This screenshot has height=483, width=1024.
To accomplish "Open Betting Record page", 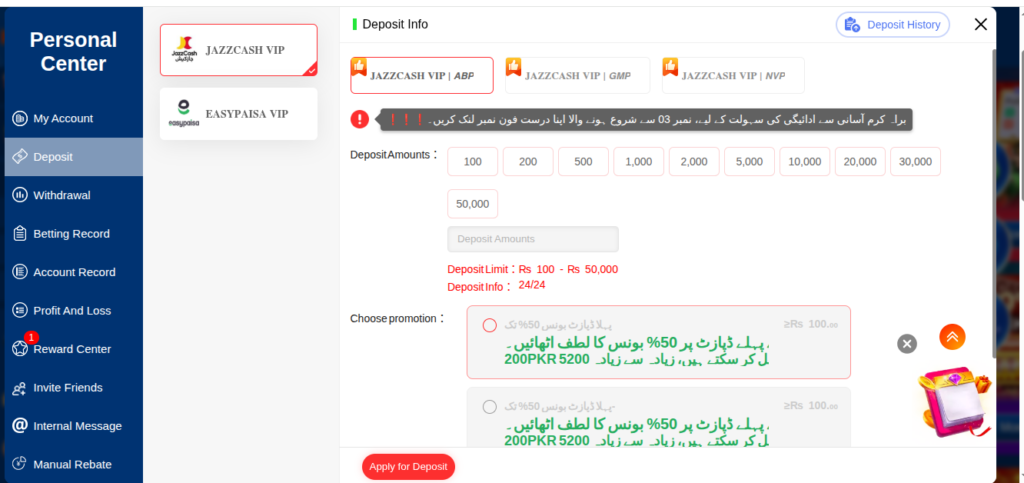I will (74, 234).
